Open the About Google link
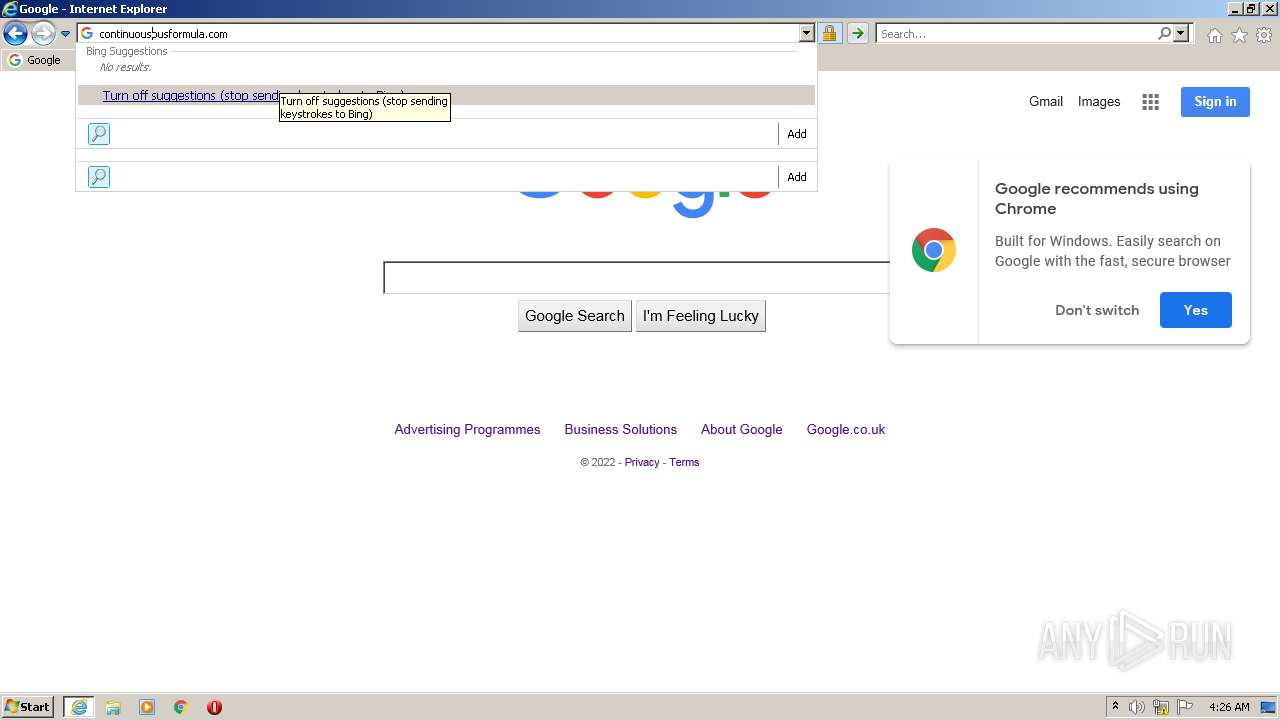1280x720 pixels. (x=742, y=429)
